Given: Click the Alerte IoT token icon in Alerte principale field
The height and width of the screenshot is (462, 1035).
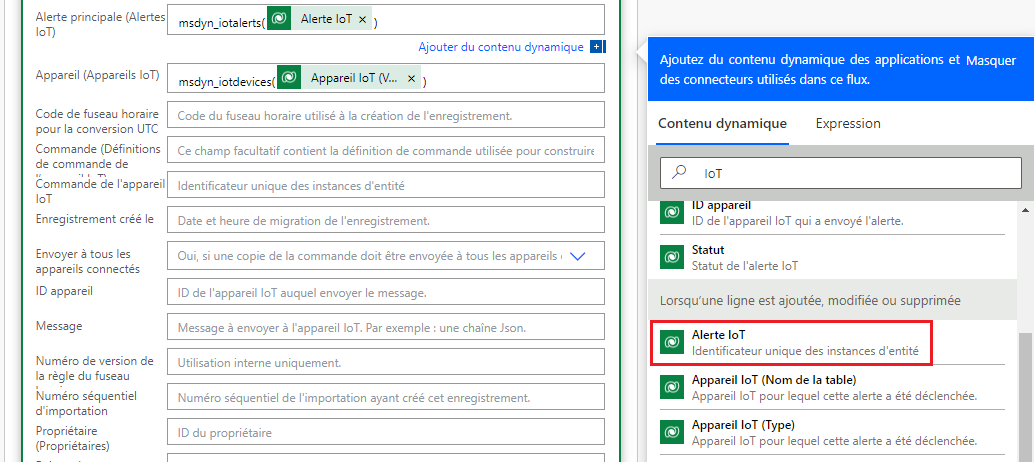Looking at the screenshot, I should [280, 20].
